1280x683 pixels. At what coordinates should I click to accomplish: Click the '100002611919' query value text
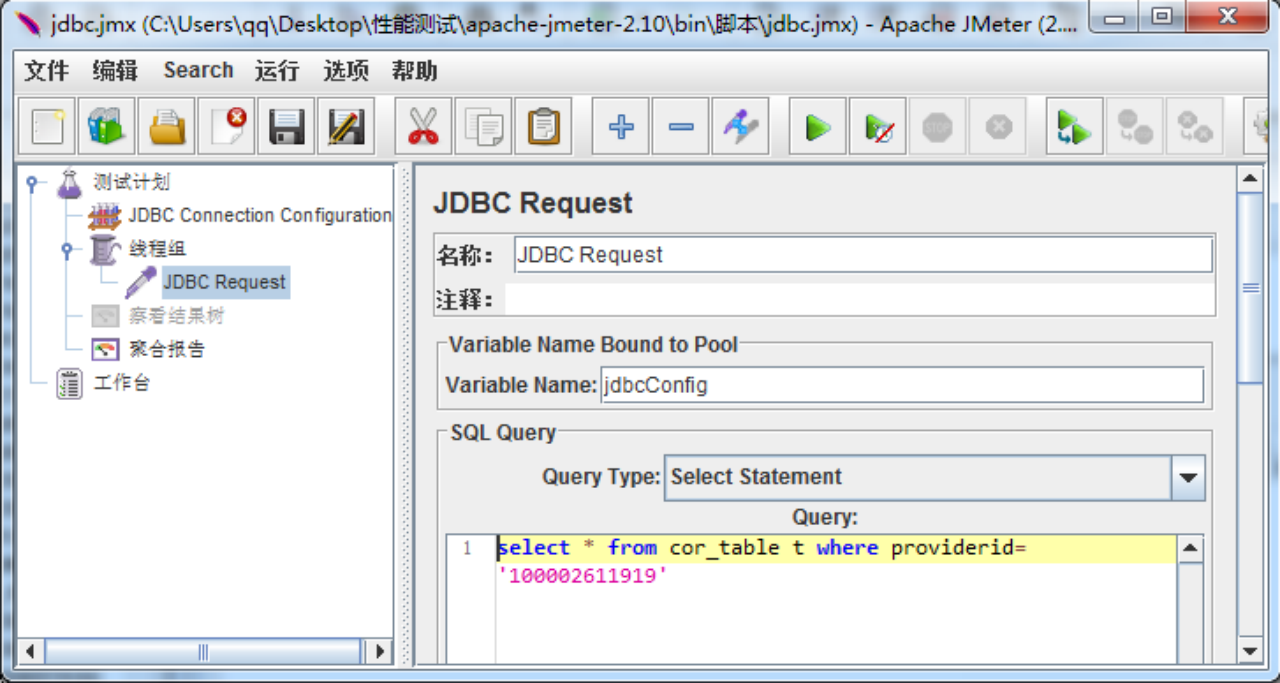[582, 576]
